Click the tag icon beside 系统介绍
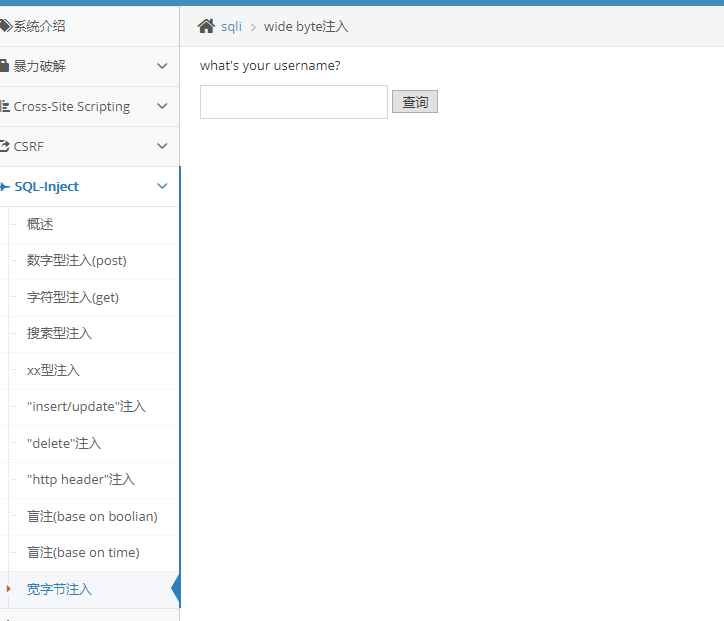This screenshot has height=621, width=724. coord(6,26)
